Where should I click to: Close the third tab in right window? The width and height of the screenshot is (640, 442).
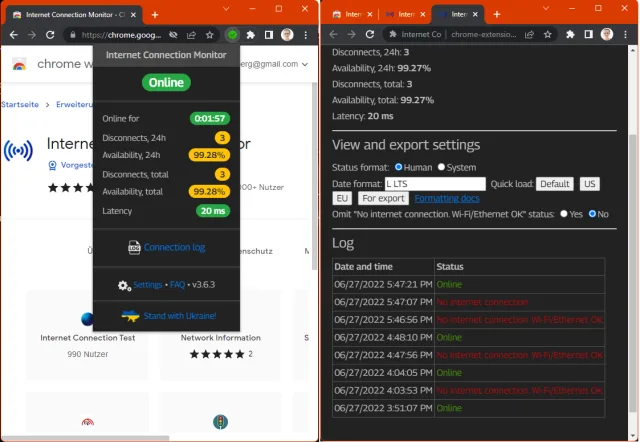pos(476,14)
